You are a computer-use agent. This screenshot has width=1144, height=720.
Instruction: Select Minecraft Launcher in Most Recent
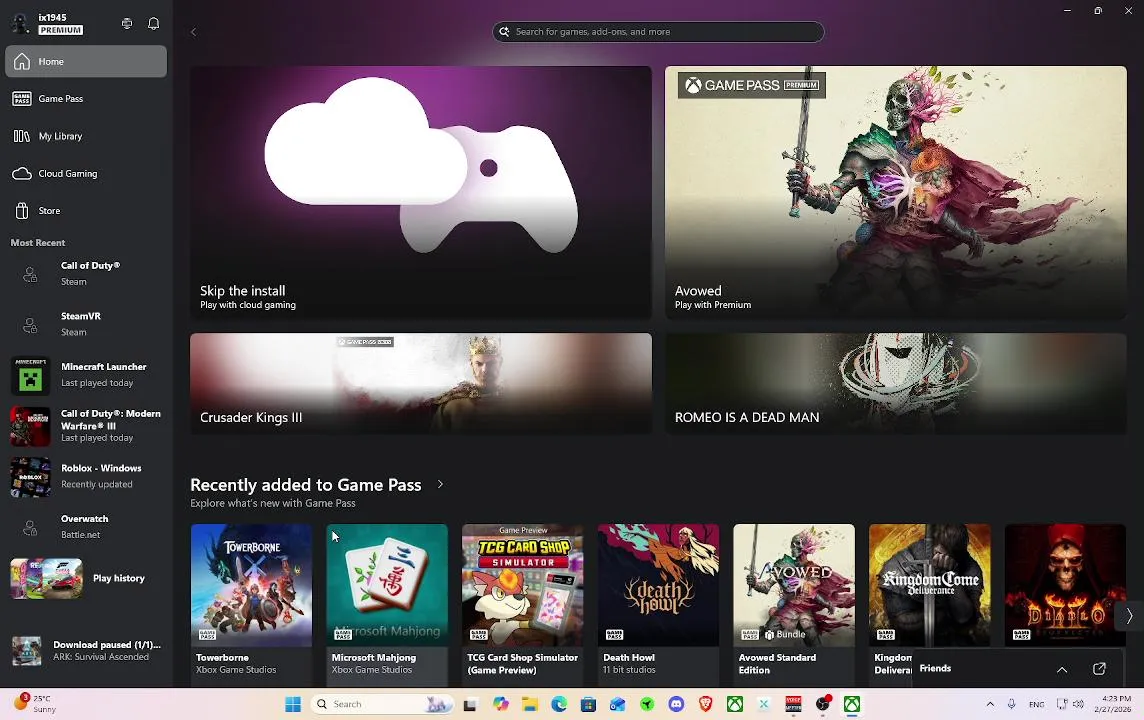pos(86,375)
